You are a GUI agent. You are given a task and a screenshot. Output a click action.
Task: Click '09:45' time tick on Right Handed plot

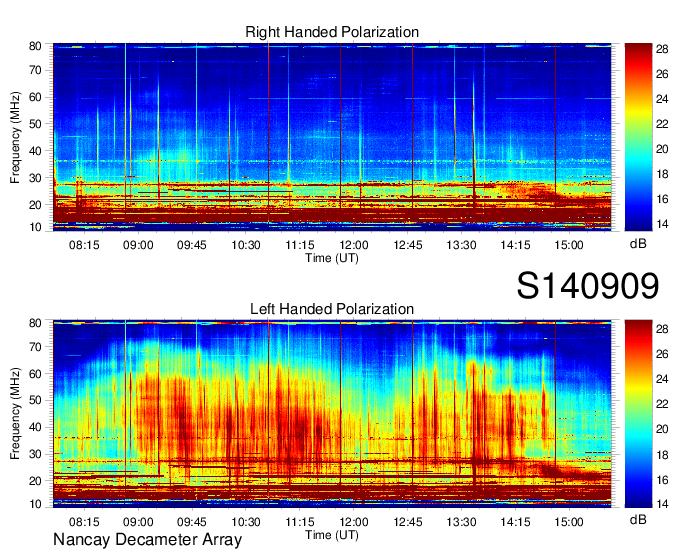(192, 245)
